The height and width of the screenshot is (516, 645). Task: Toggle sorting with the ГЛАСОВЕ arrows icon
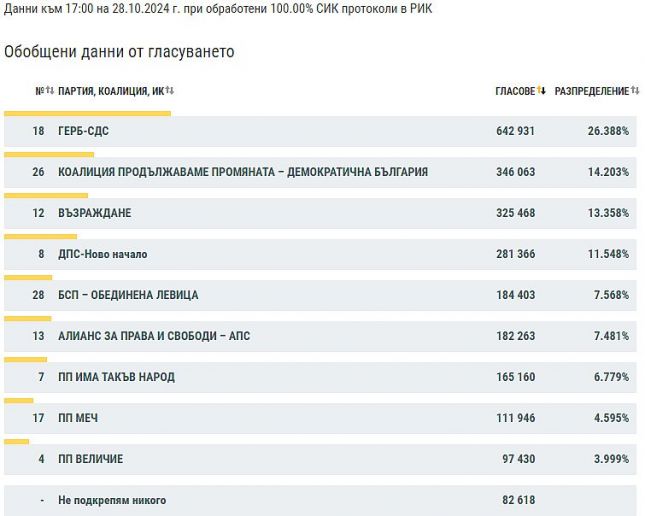(541, 90)
